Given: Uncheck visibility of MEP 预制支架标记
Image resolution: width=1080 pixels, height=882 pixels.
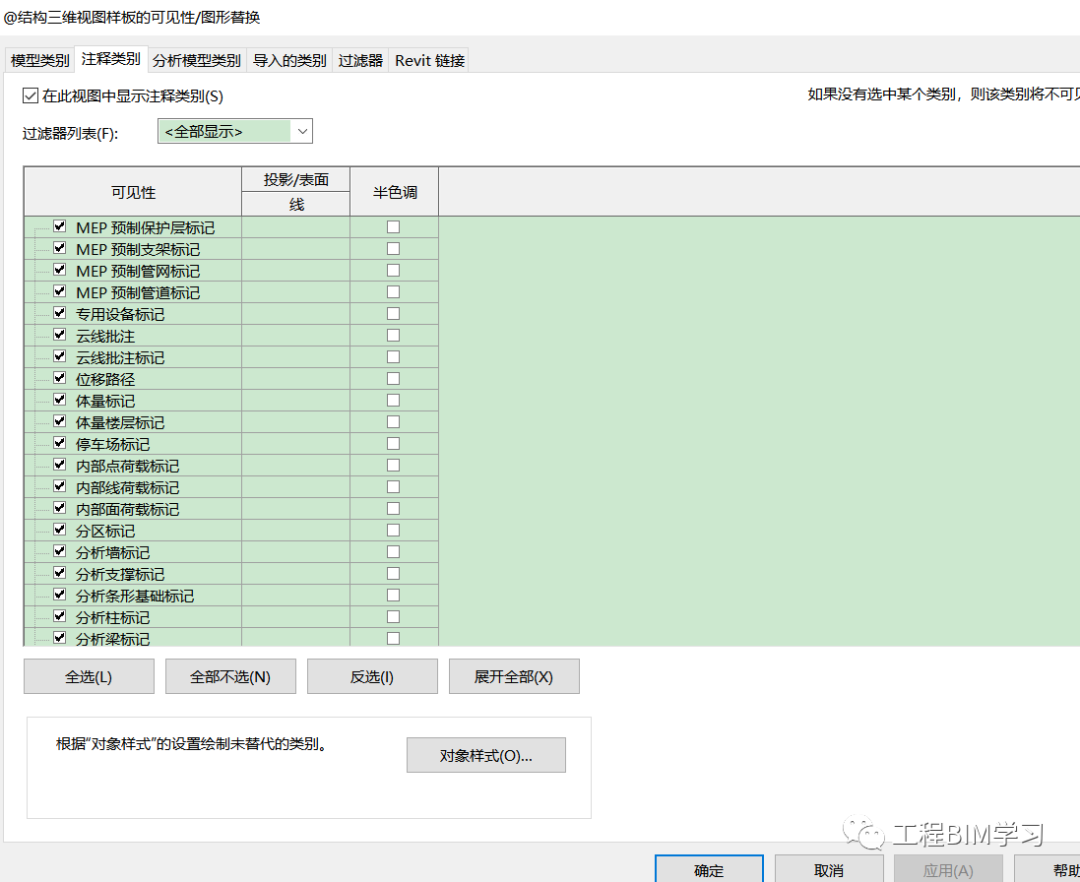Looking at the screenshot, I should [x=59, y=248].
